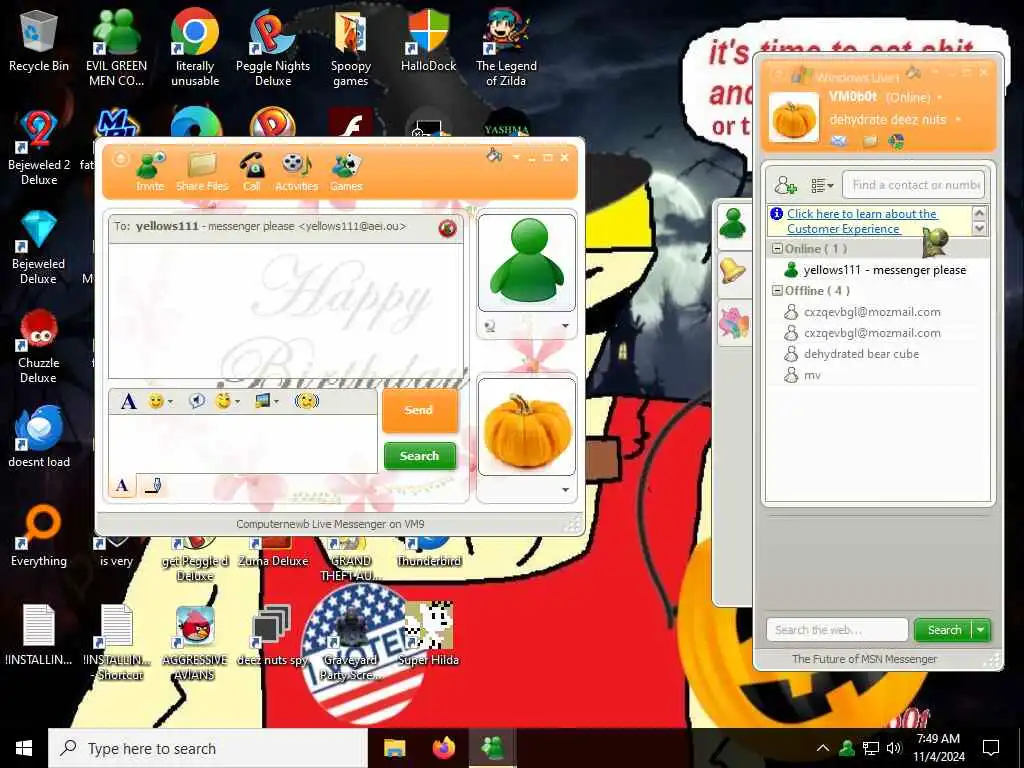
Task: Click the orange Send button
Action: click(x=419, y=410)
